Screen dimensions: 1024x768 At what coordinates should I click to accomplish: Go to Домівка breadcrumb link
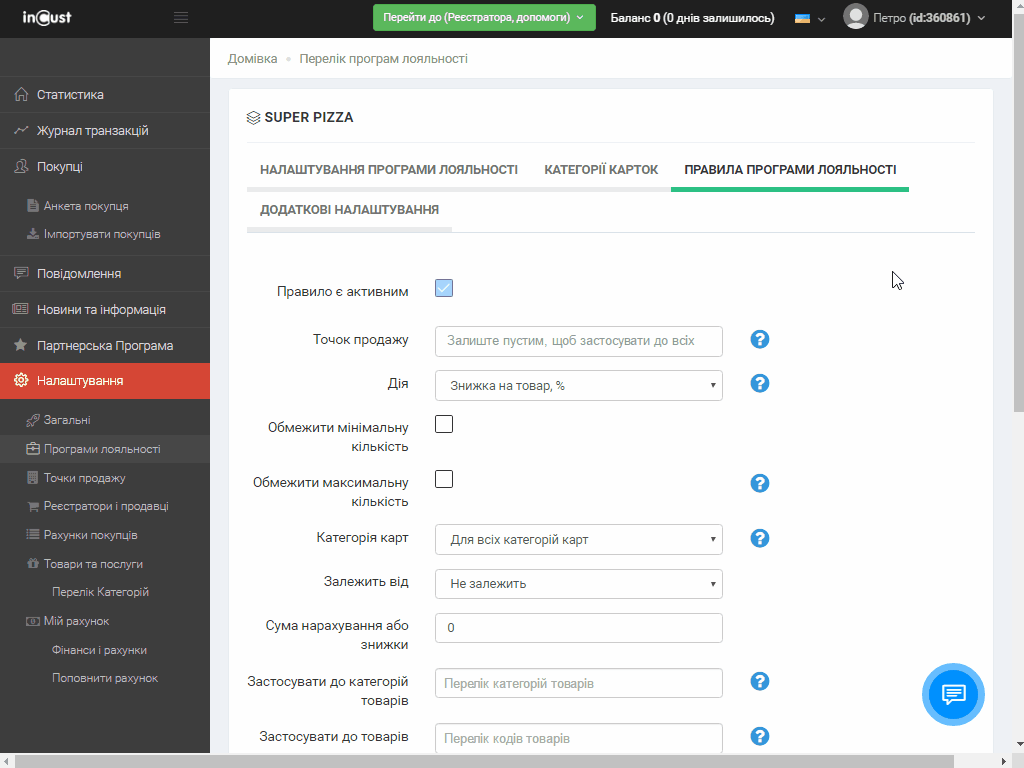click(x=252, y=59)
